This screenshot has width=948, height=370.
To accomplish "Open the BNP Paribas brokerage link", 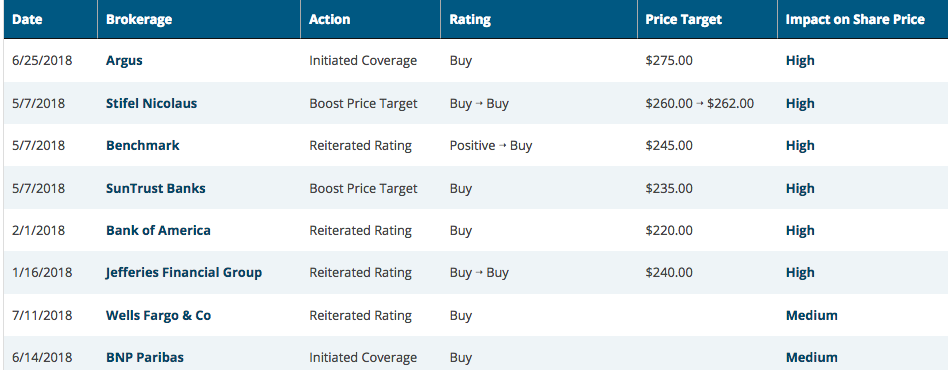I will click(144, 357).
